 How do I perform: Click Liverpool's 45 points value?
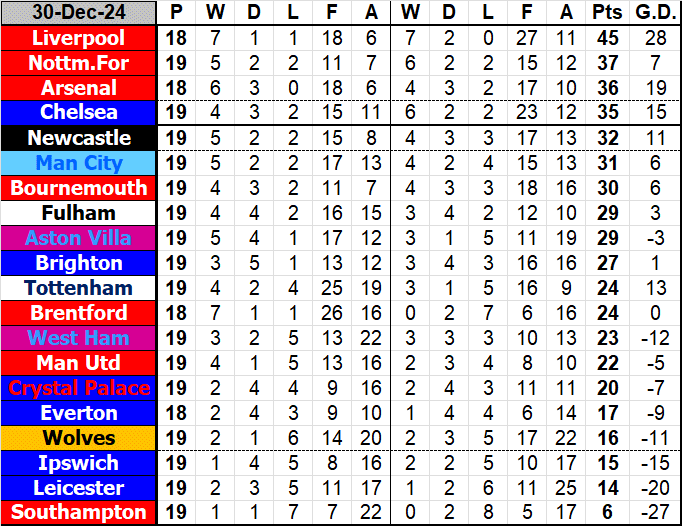tap(606, 38)
